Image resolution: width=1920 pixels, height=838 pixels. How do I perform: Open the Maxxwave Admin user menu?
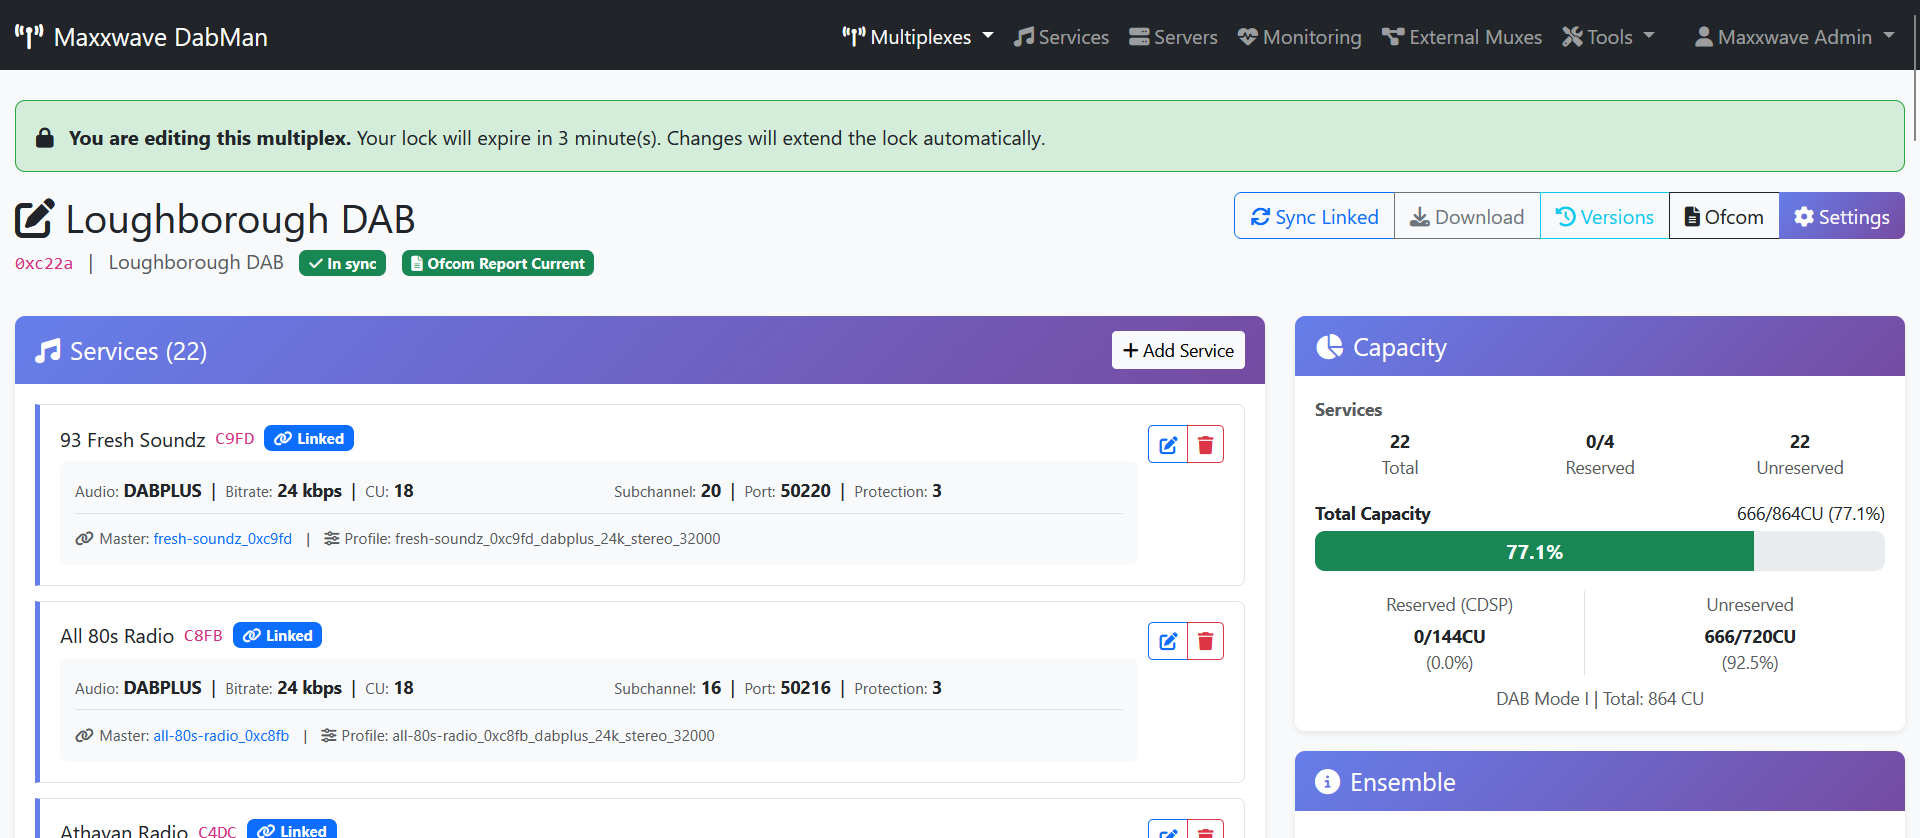[x=1794, y=37]
